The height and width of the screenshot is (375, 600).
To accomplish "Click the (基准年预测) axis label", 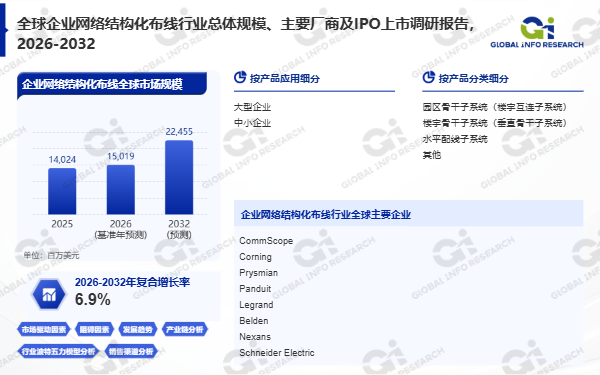I will (x=121, y=235).
